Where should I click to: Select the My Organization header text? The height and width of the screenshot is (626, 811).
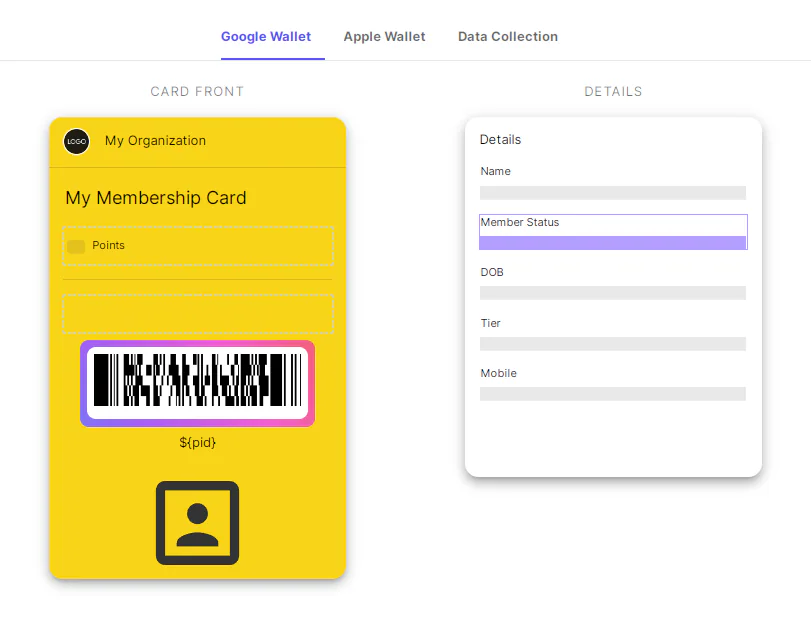tap(155, 141)
